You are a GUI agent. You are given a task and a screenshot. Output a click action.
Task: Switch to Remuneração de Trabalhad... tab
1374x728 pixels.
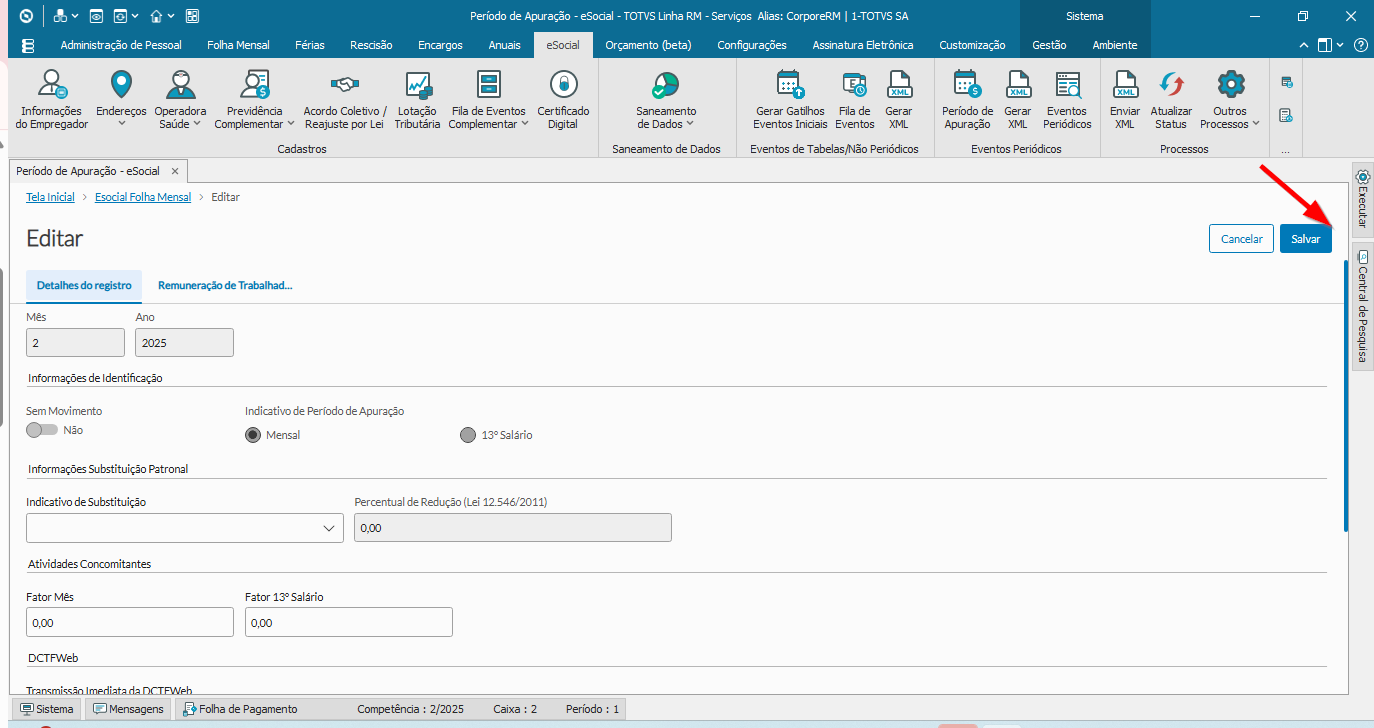(225, 285)
